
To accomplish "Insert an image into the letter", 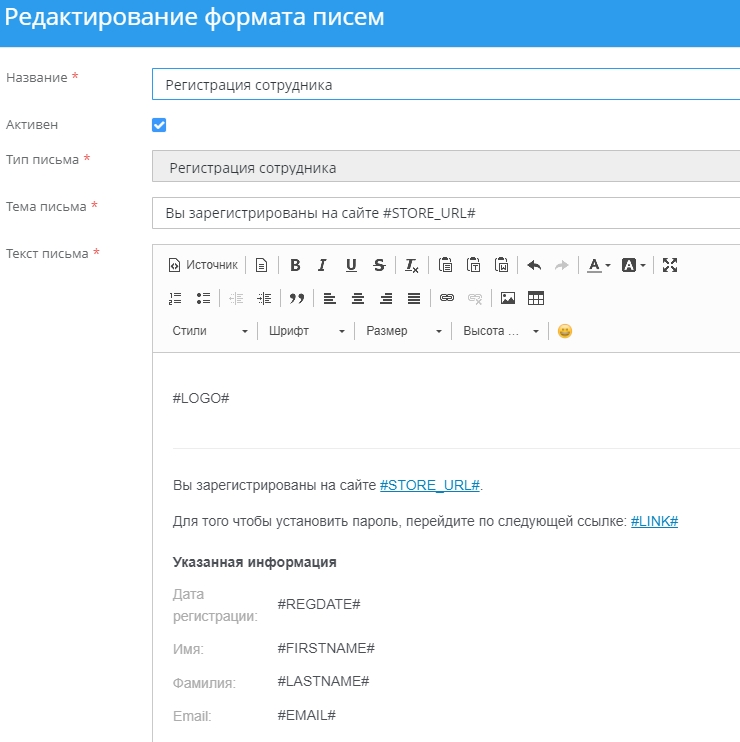I will (x=508, y=298).
